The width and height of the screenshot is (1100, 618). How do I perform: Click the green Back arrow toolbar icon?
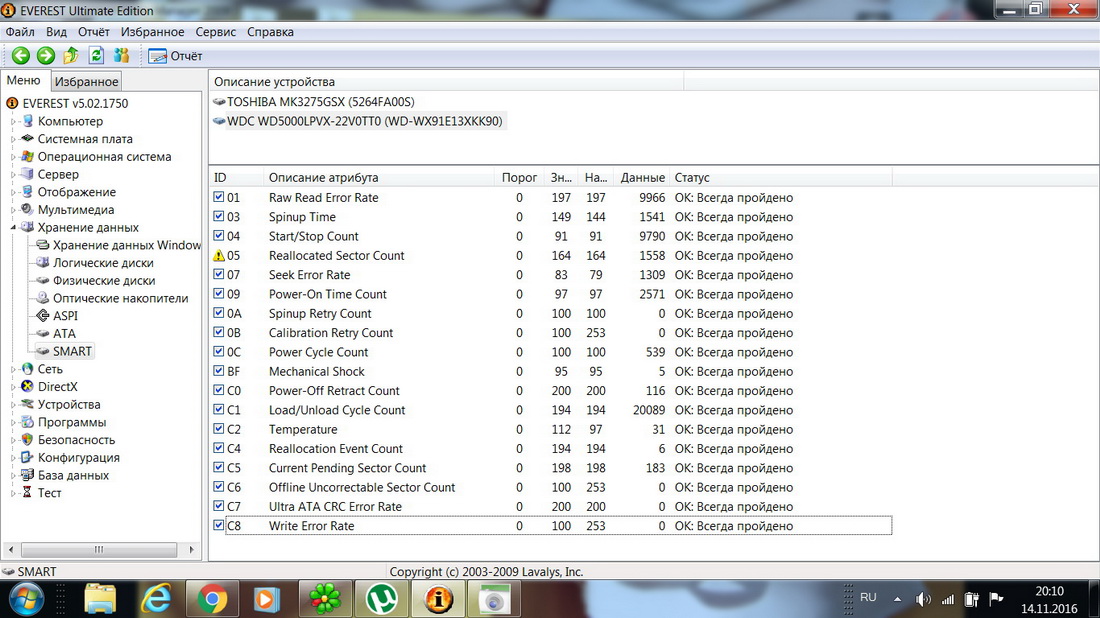coord(20,56)
